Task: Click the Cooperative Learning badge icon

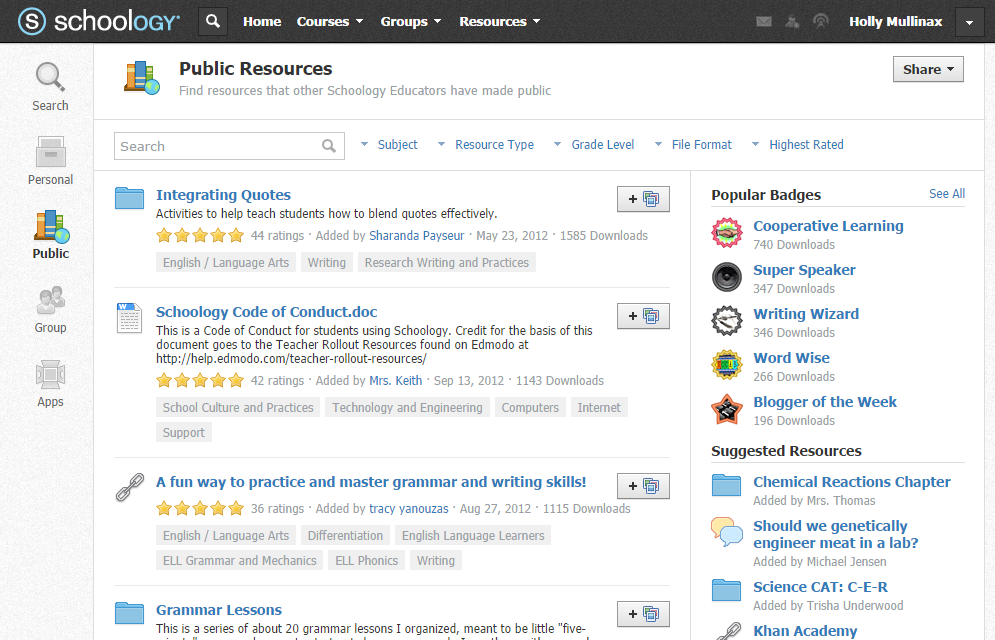Action: [x=727, y=233]
